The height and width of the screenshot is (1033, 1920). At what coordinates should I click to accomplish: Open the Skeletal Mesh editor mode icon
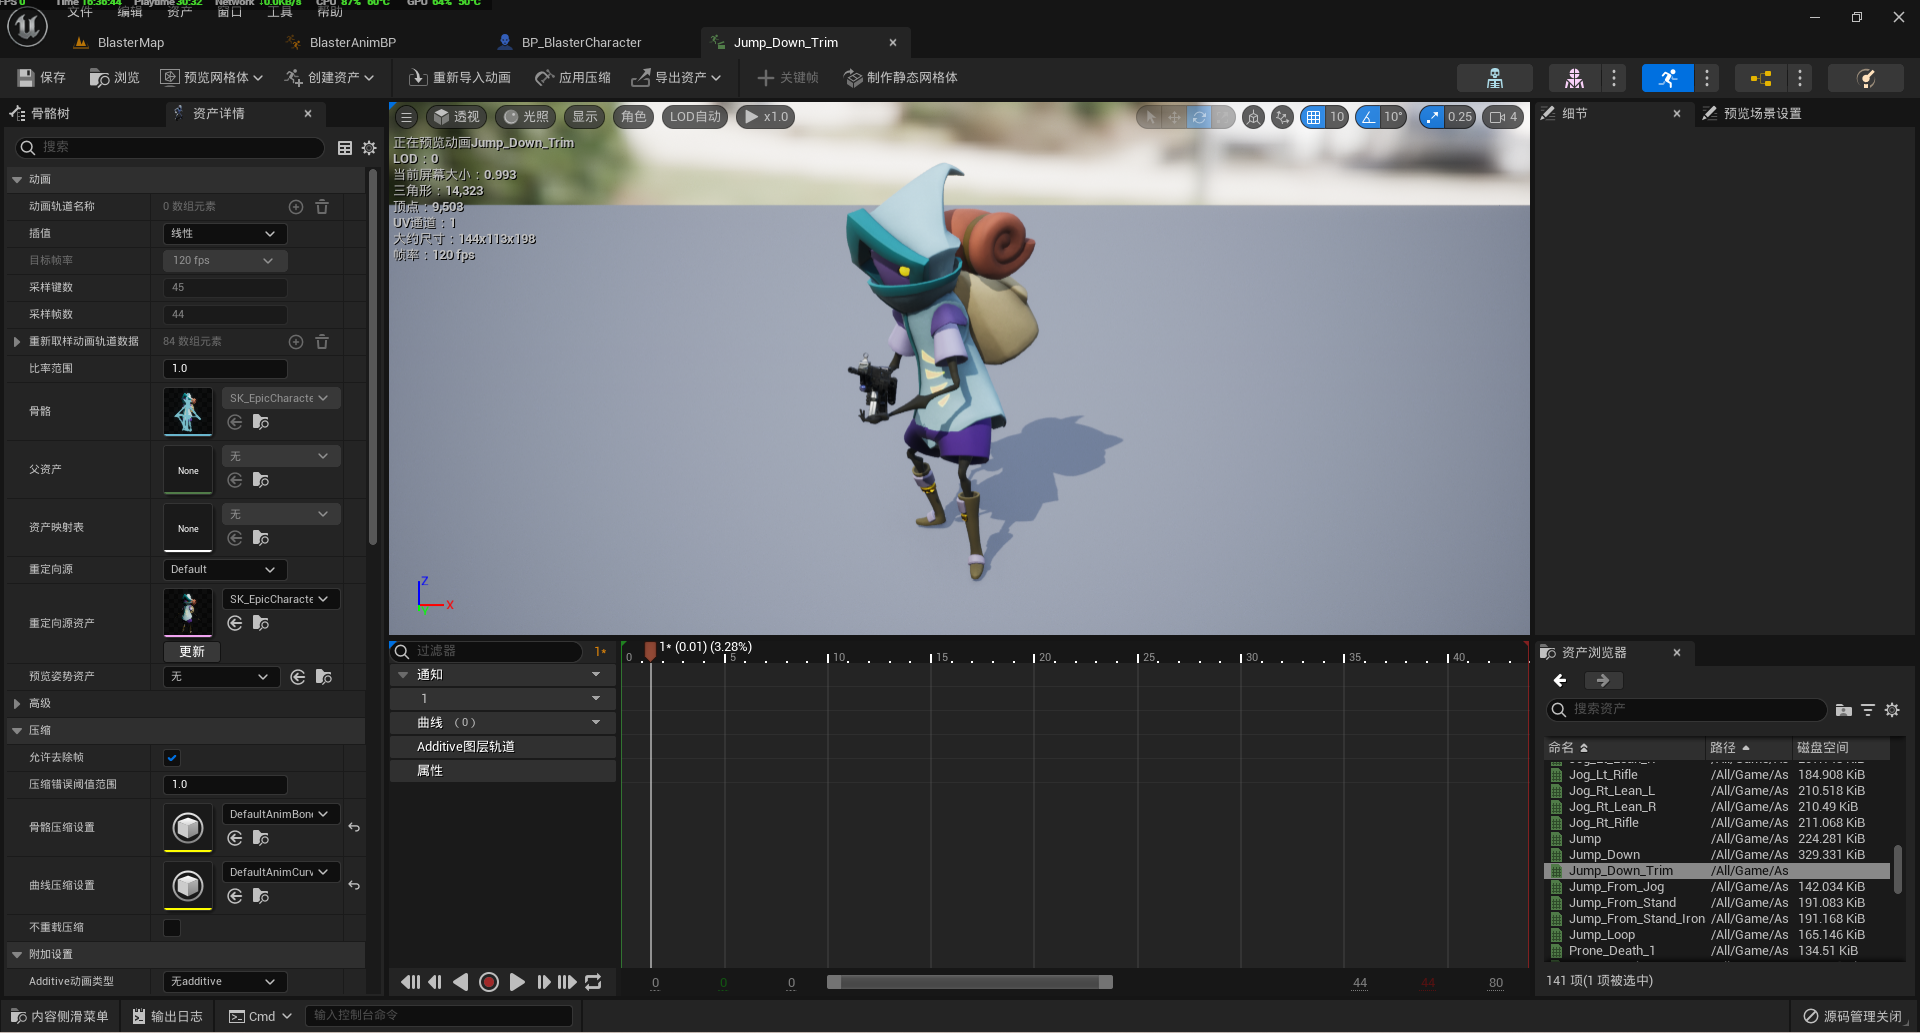(x=1574, y=78)
